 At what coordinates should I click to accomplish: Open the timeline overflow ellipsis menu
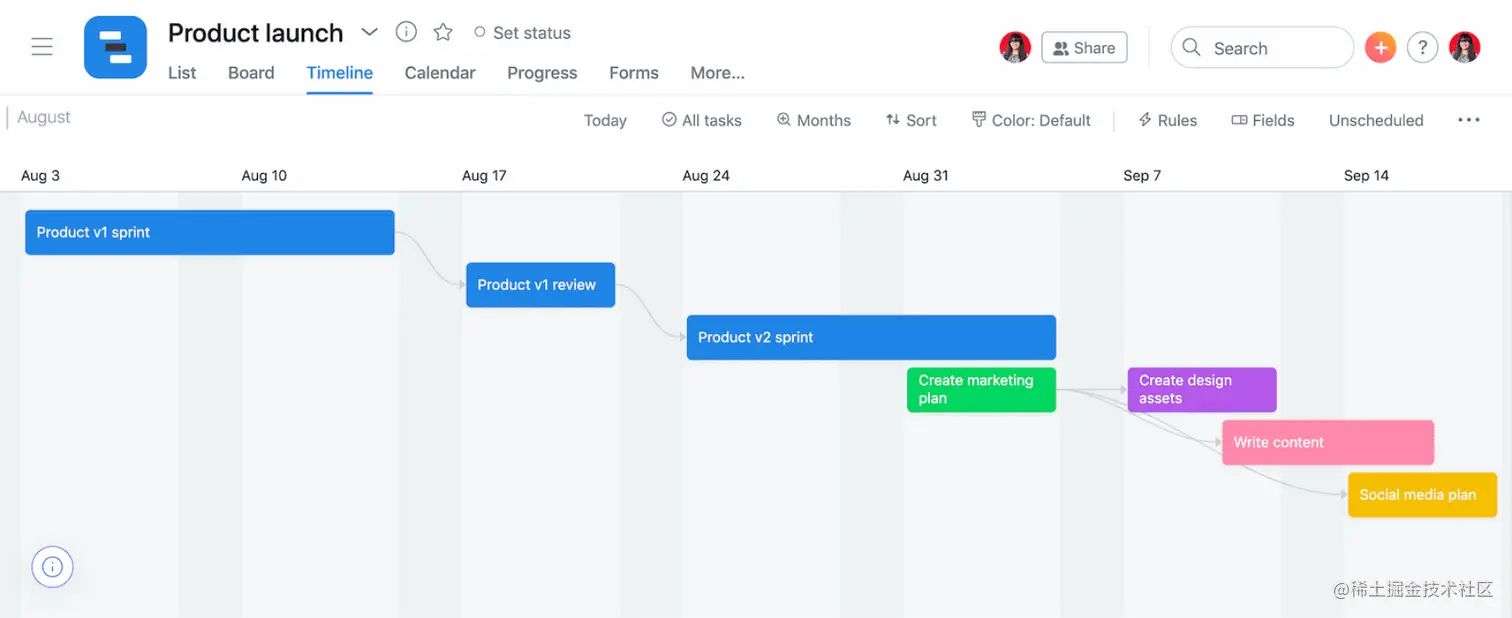(1468, 120)
